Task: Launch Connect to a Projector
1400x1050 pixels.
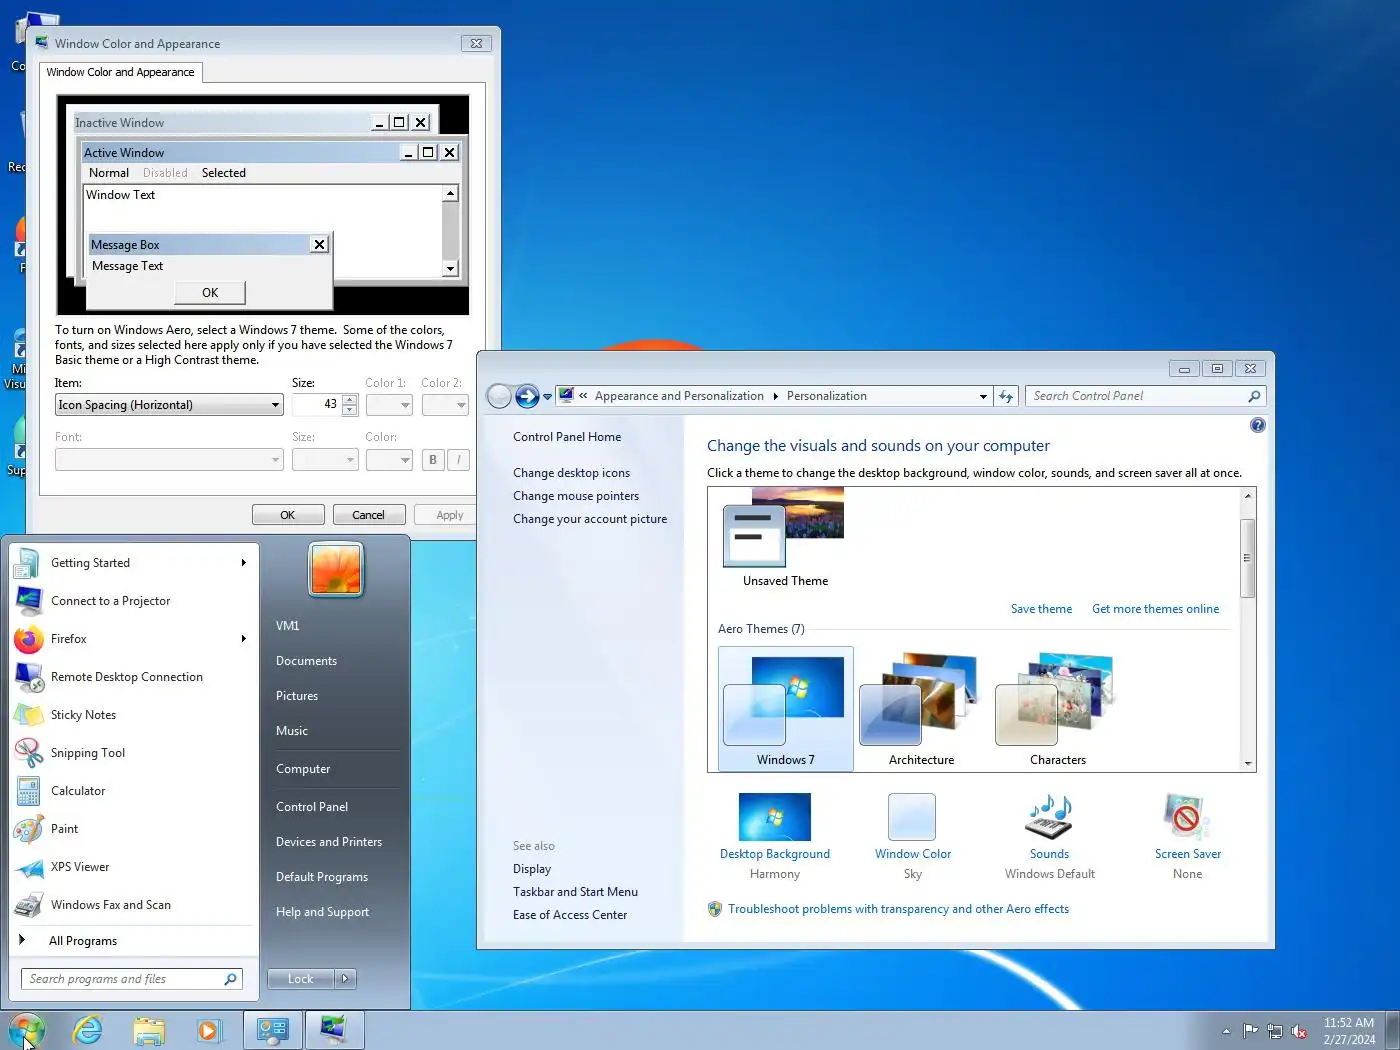Action: coord(131,601)
